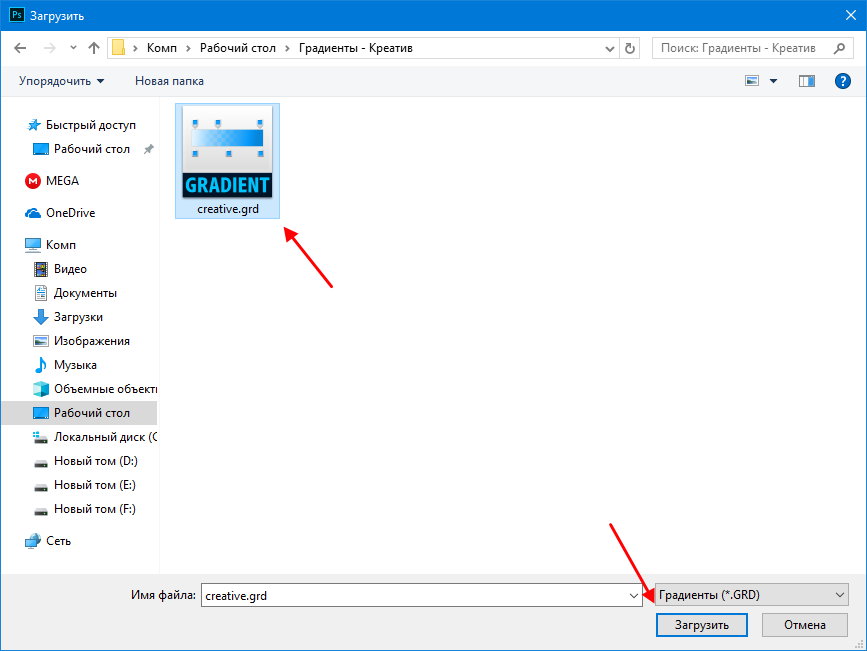Open the Загрузки folder
Image resolution: width=867 pixels, height=651 pixels.
[x=69, y=317]
